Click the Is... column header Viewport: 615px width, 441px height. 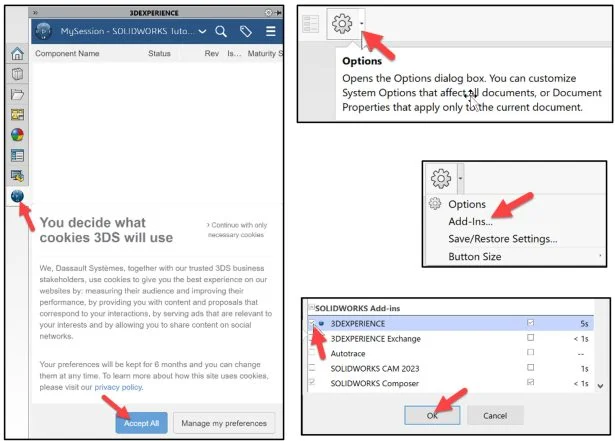pyautogui.click(x=234, y=53)
